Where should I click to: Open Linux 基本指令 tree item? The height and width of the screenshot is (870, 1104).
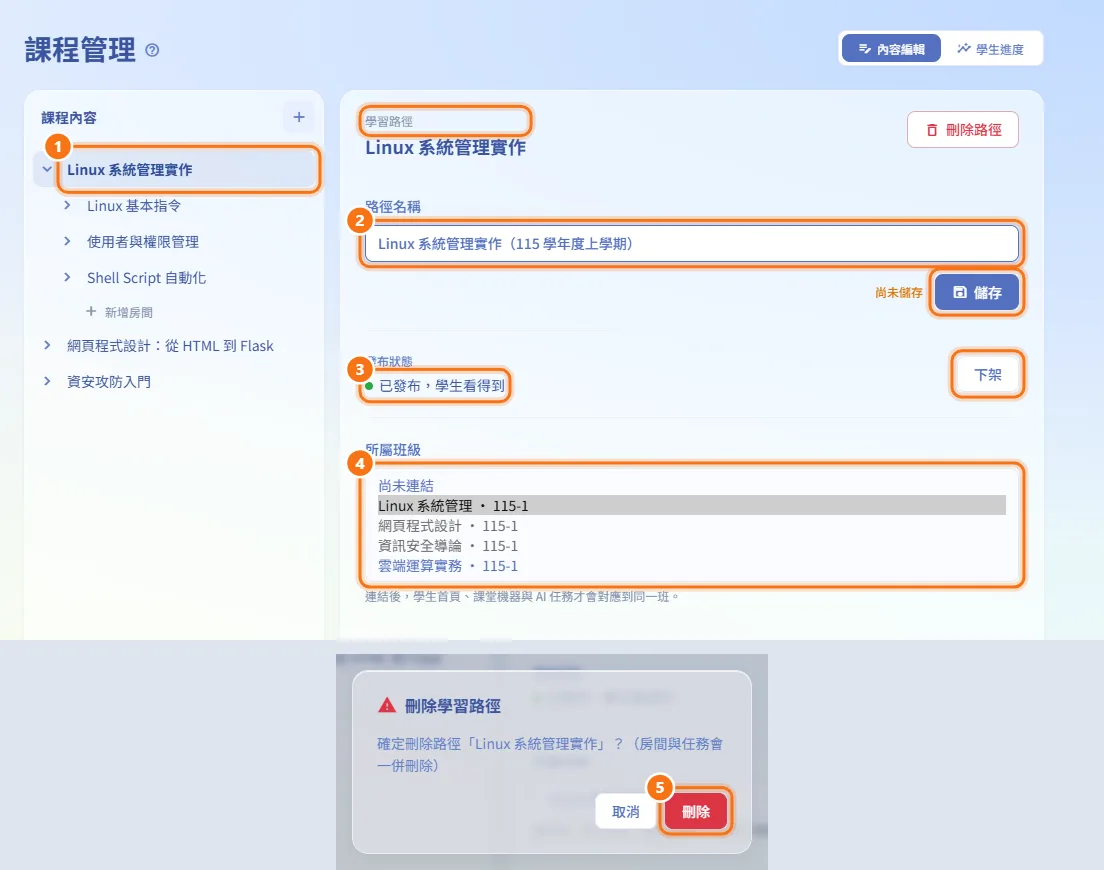point(134,206)
